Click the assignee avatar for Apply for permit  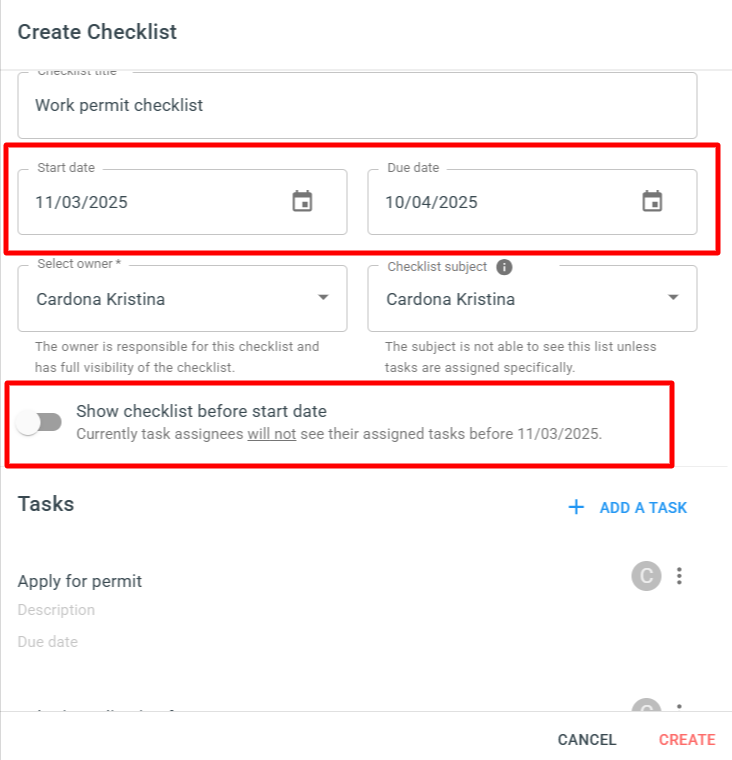(646, 576)
